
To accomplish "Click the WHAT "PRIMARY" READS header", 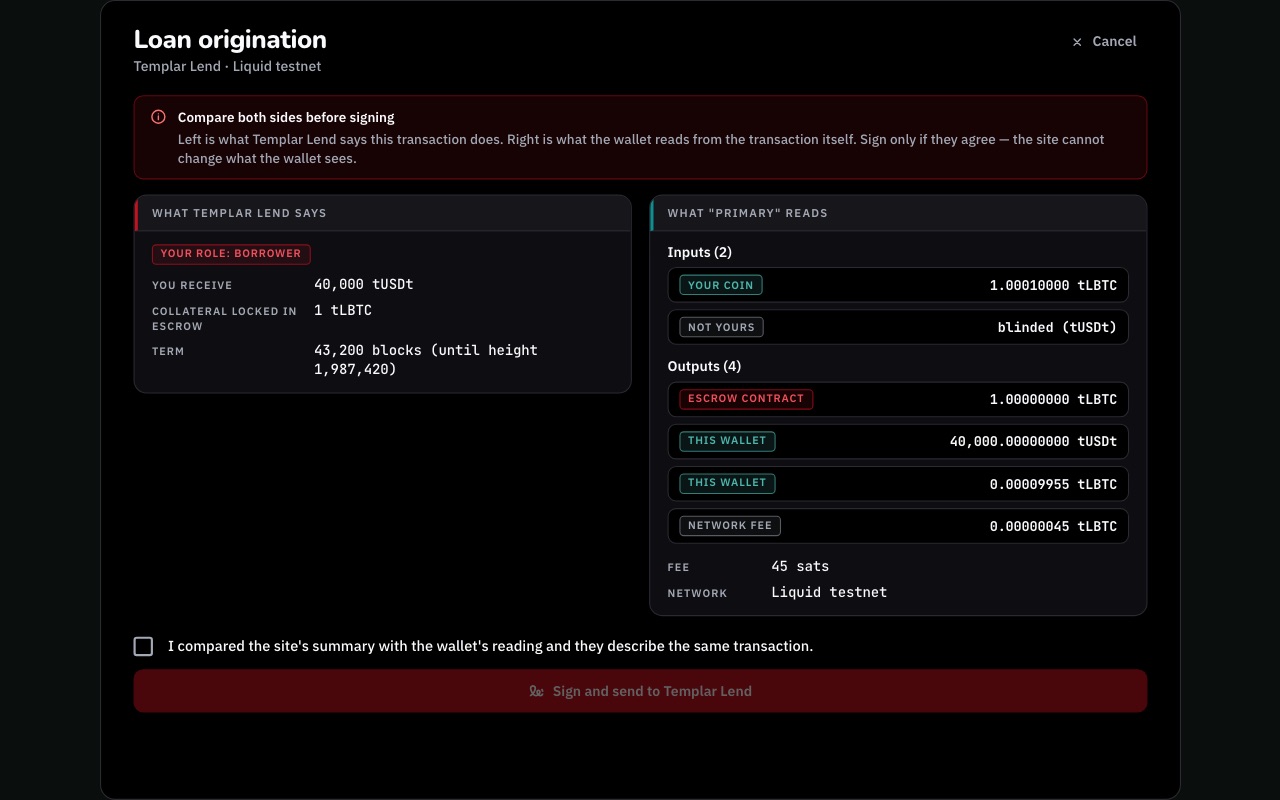I will point(748,213).
